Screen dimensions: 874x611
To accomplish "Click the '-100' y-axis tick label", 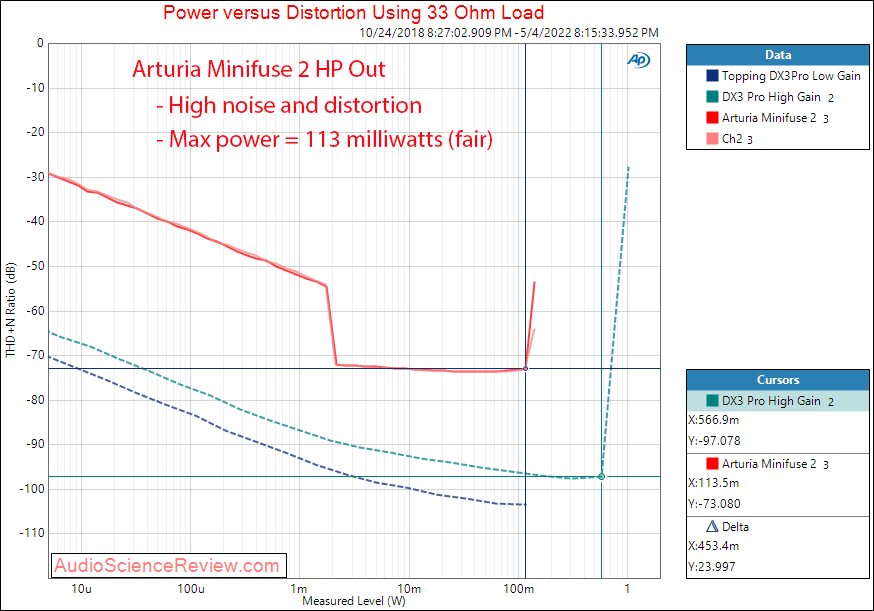I will tap(32, 489).
